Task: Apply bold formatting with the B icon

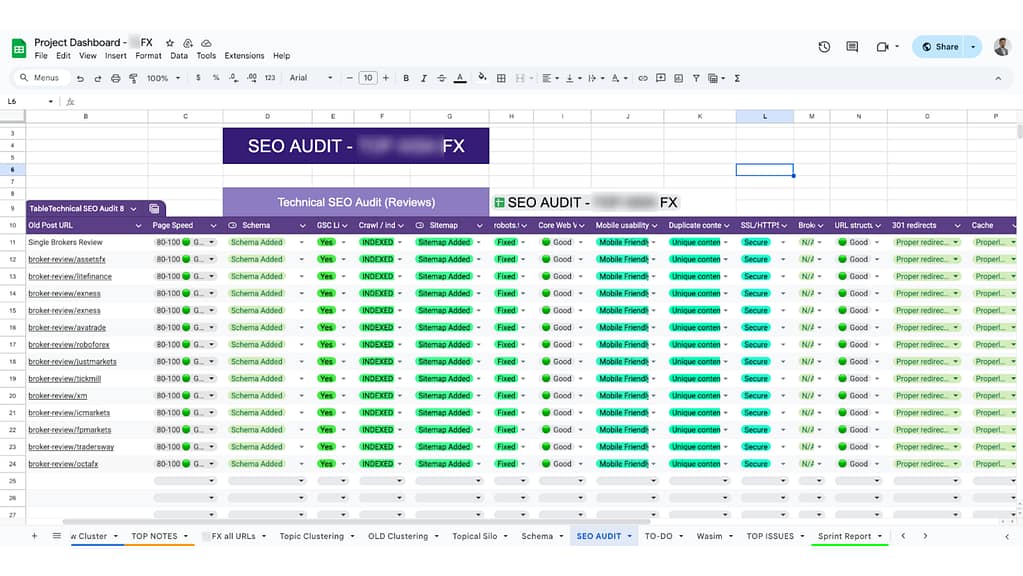Action: click(406, 78)
